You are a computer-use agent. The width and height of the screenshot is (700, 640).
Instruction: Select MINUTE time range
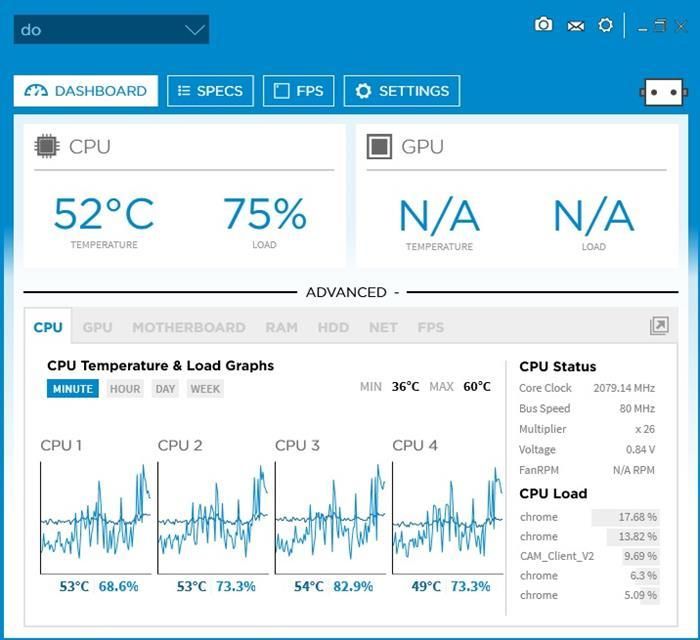tap(72, 389)
